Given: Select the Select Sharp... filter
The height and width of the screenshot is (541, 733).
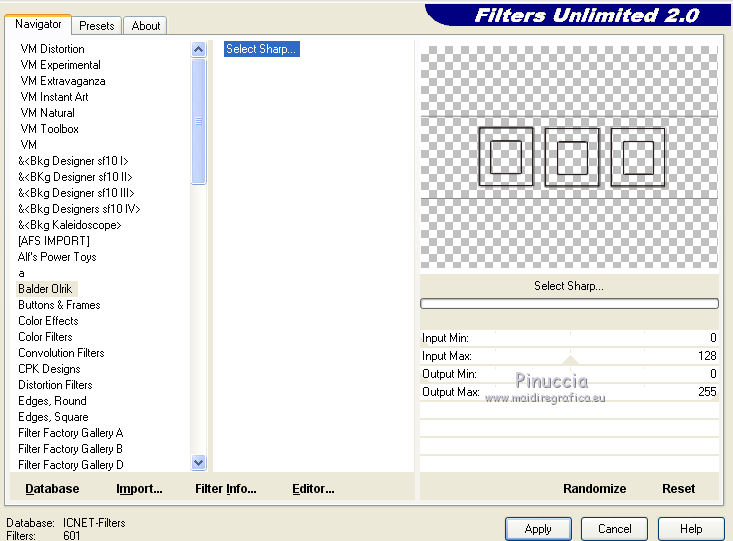Looking at the screenshot, I should pyautogui.click(x=261, y=49).
